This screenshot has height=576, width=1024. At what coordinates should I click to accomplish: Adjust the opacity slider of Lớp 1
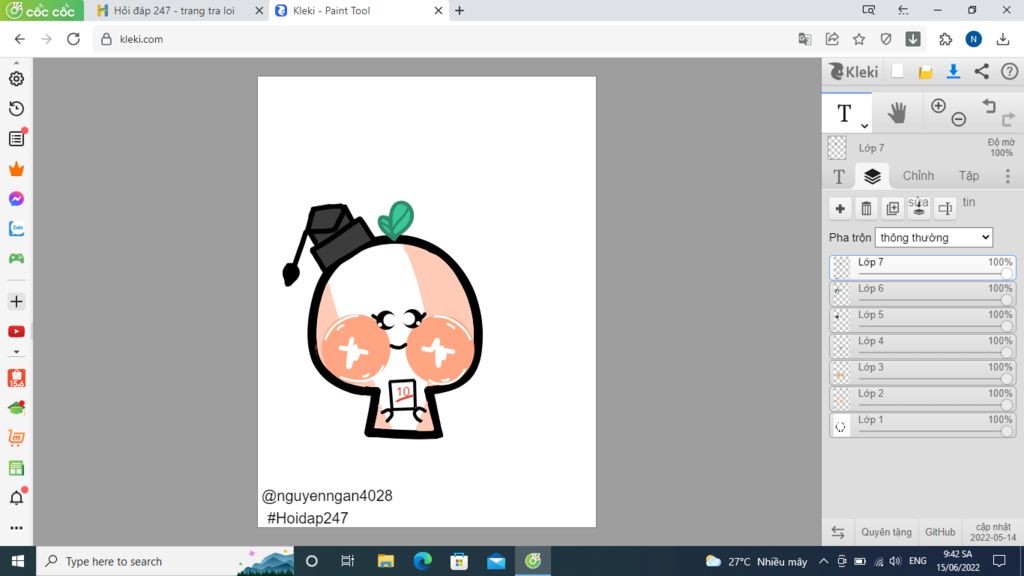[935, 431]
